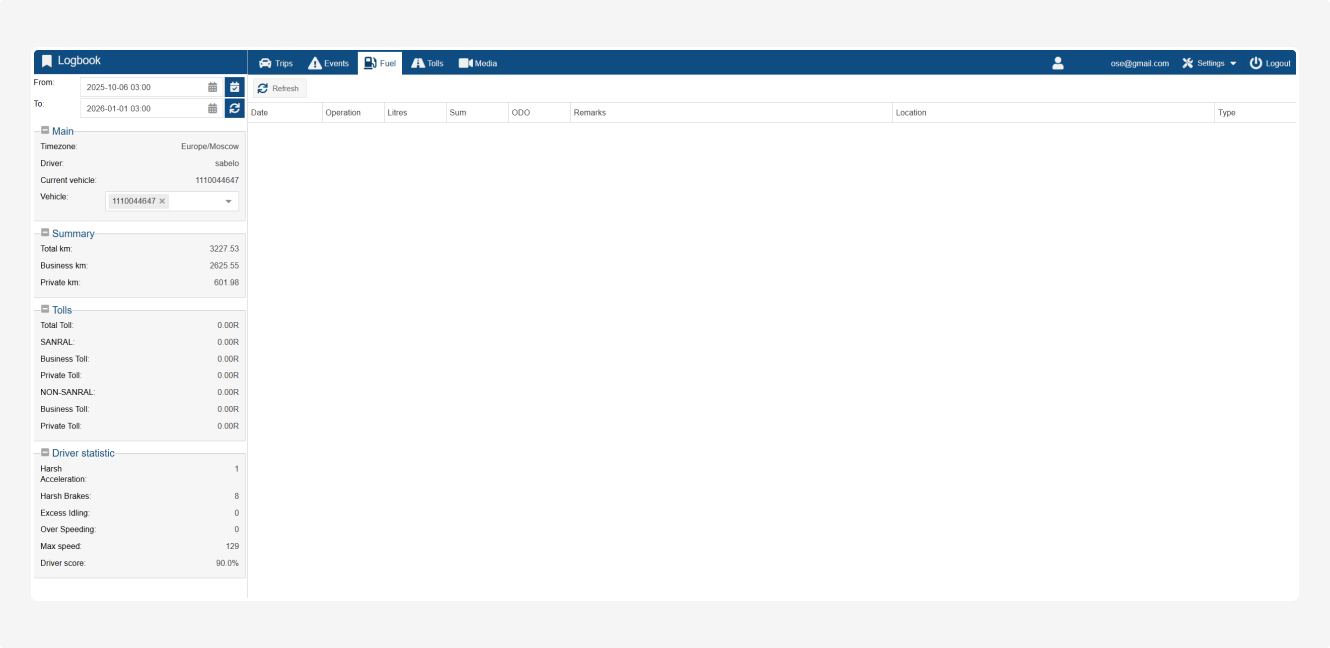Open the From date calendar picker
1330x648 pixels.
coord(212,87)
